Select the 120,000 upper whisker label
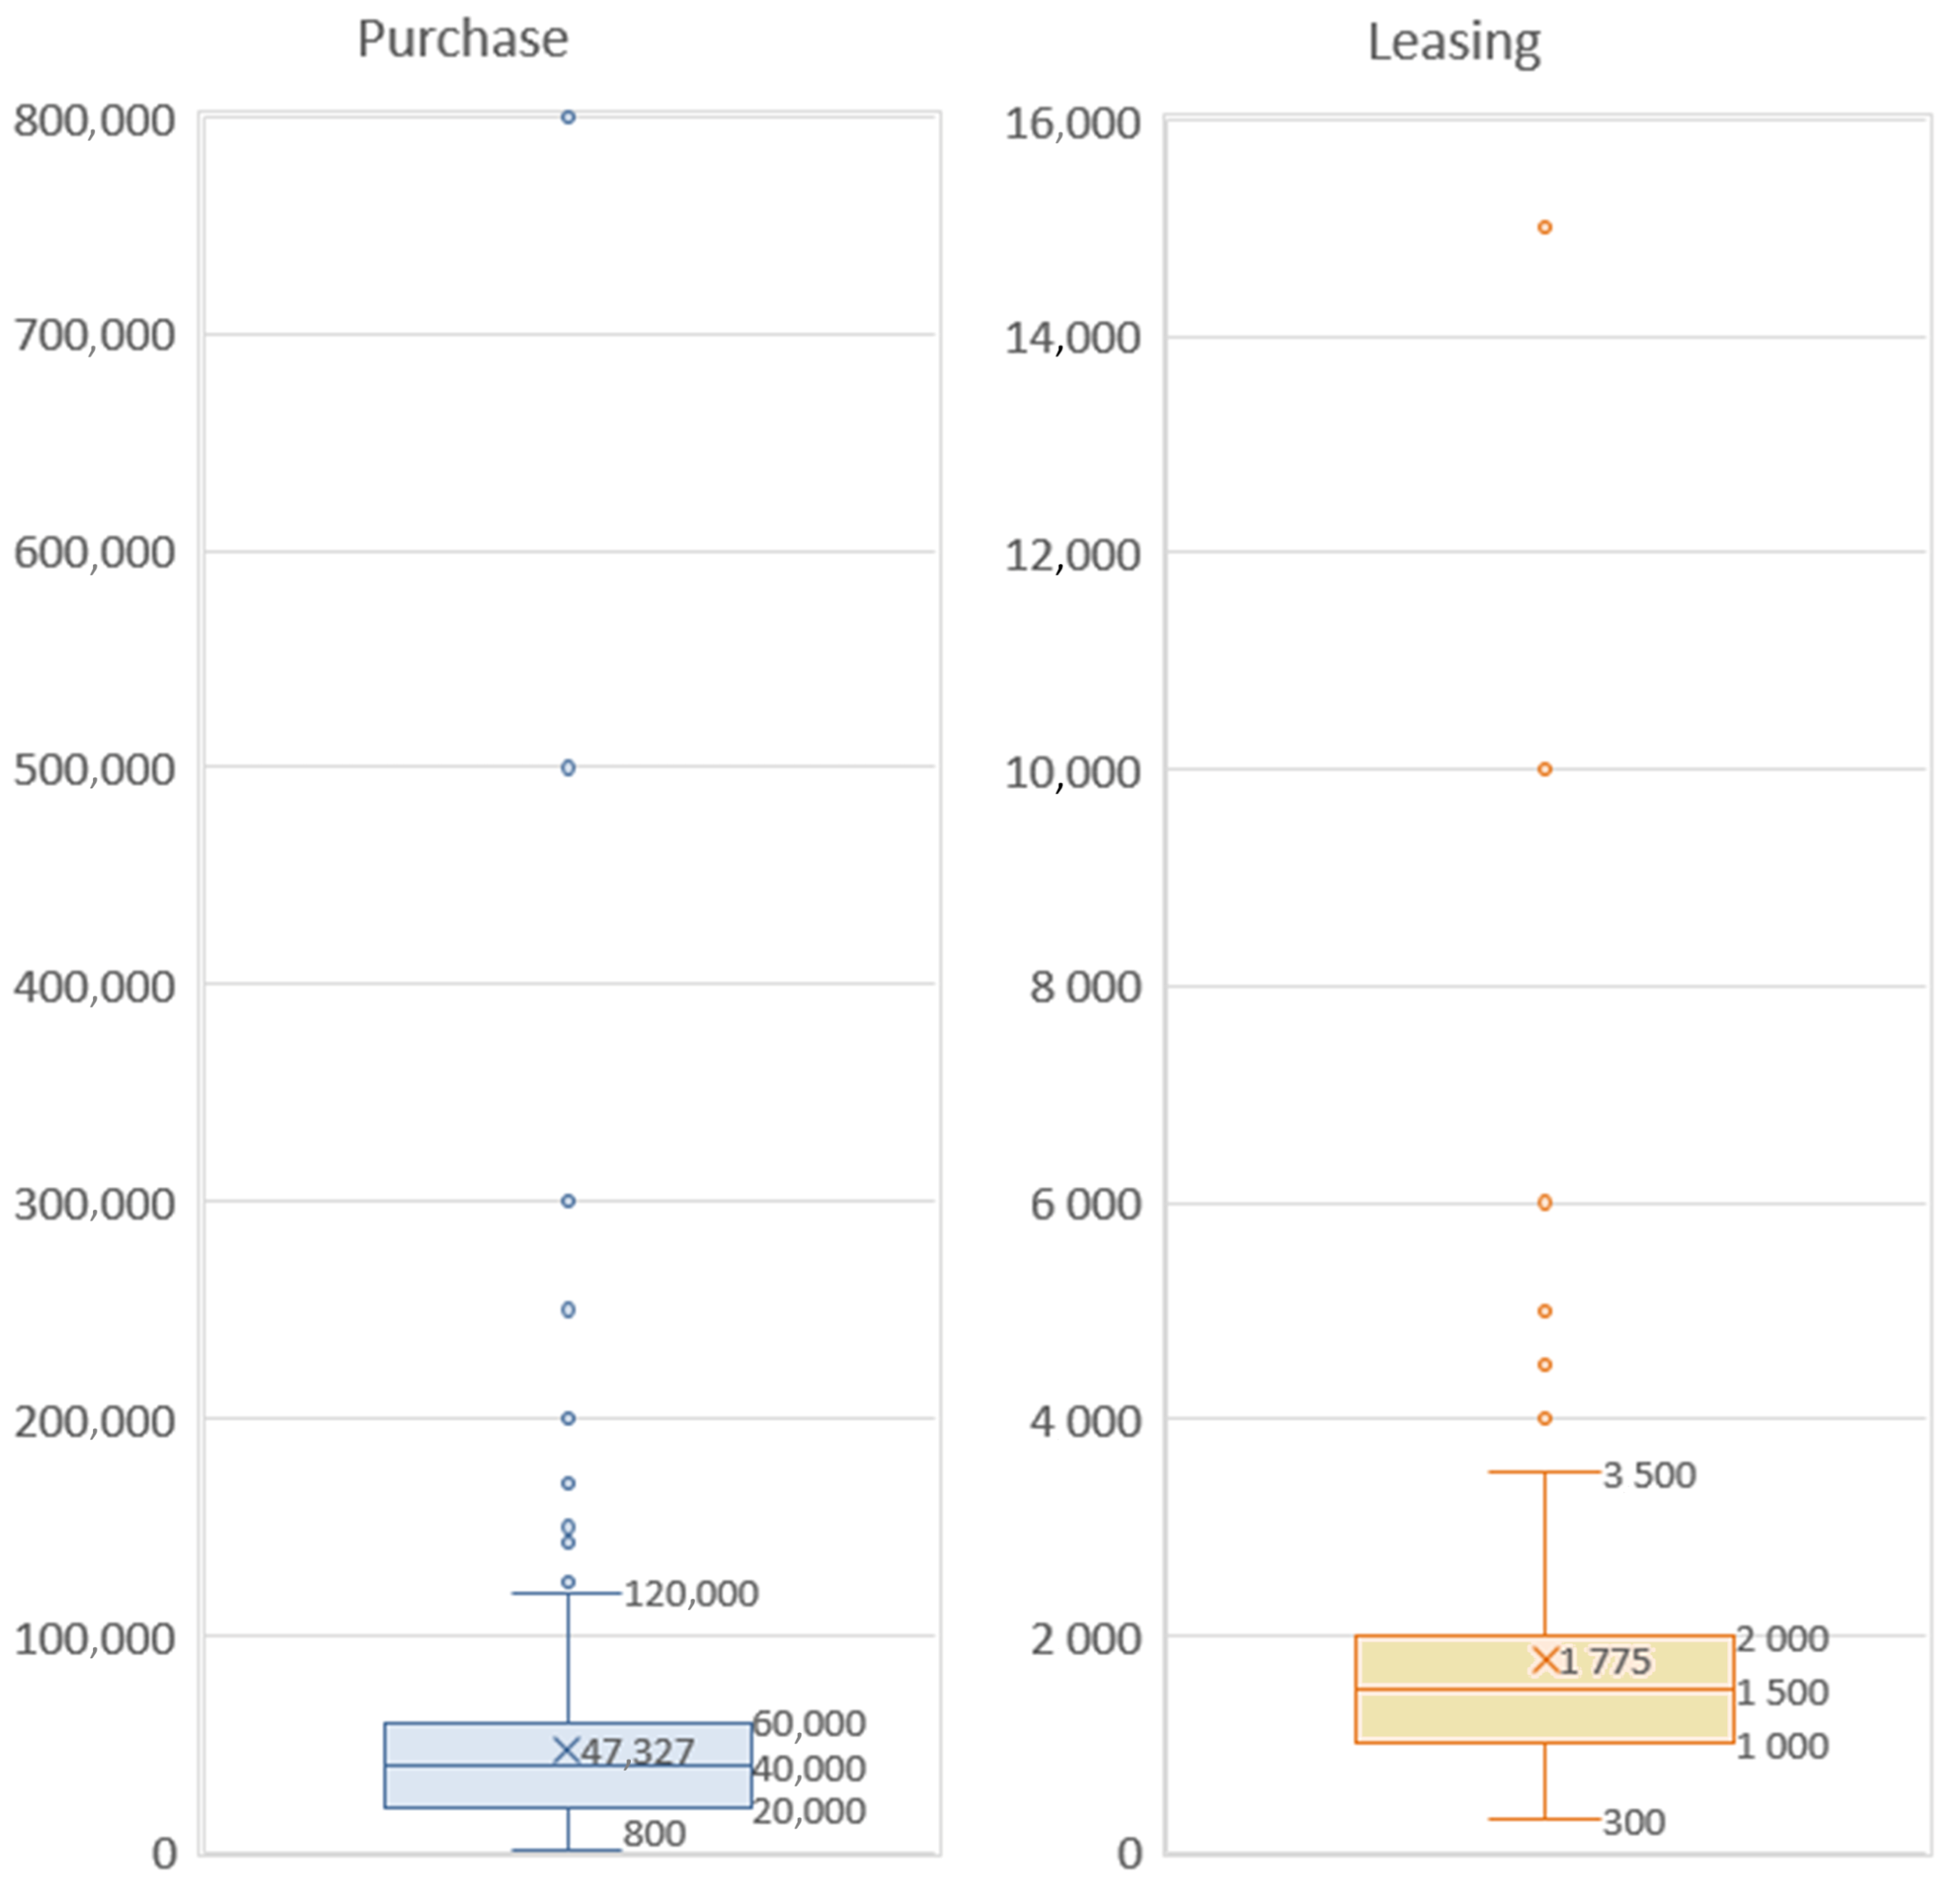The image size is (1960, 1897). (x=691, y=1594)
